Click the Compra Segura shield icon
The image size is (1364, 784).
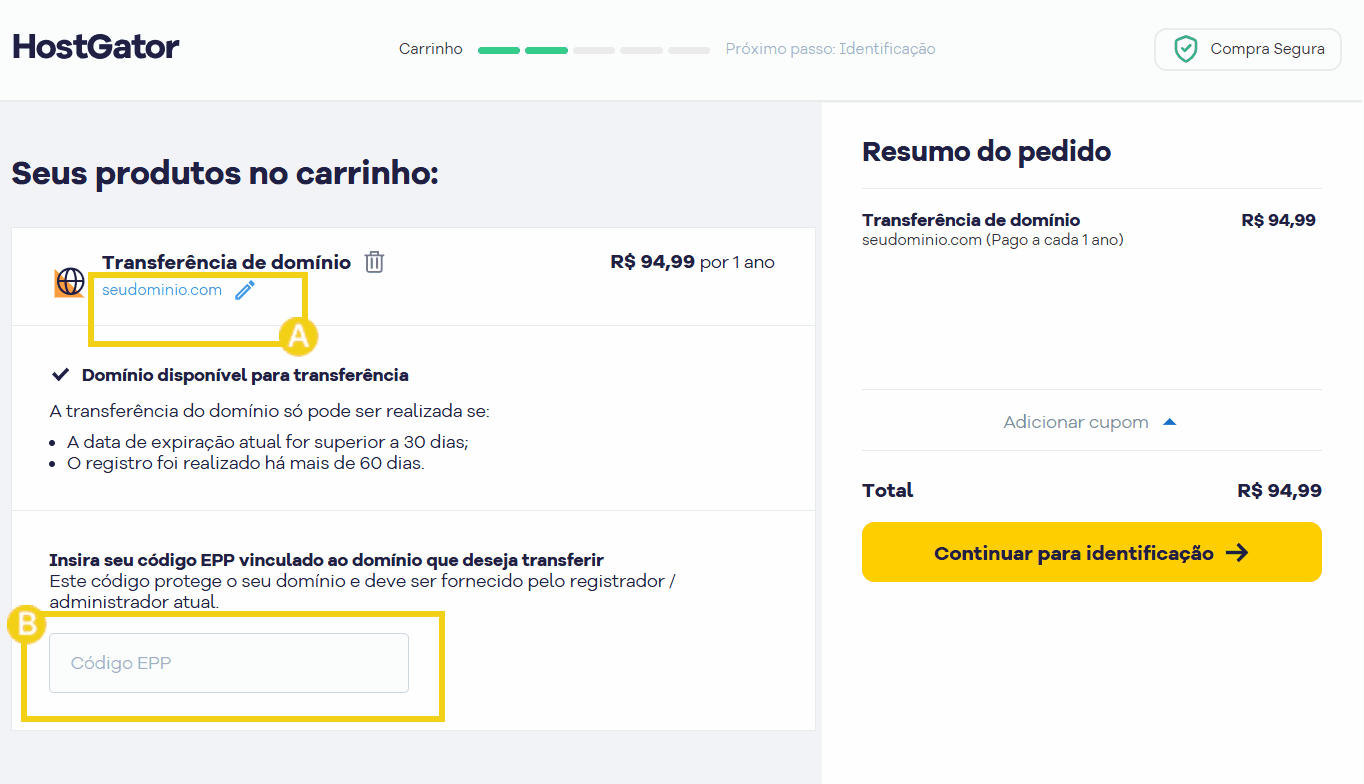(1185, 49)
